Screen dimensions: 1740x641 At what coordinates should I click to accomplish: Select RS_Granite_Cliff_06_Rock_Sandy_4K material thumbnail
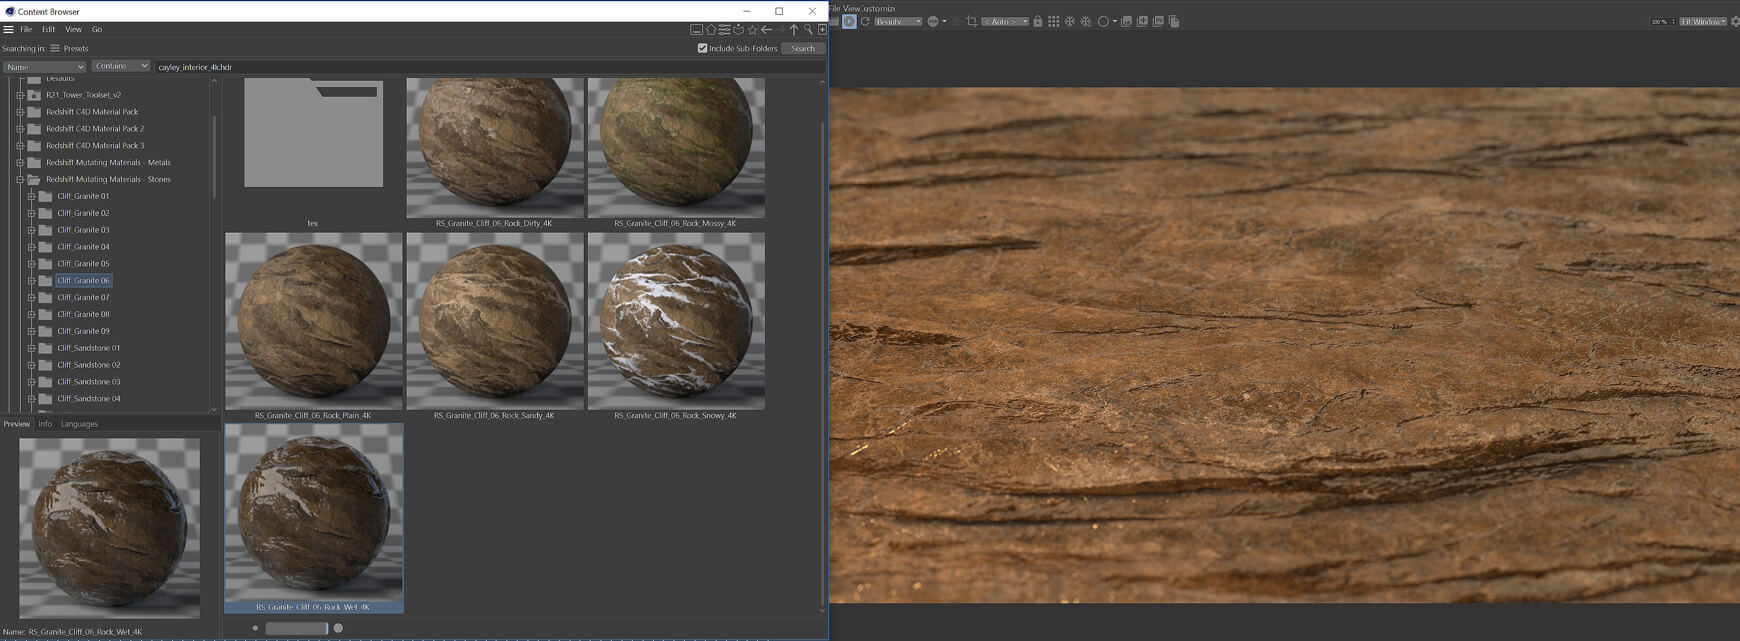pyautogui.click(x=494, y=321)
